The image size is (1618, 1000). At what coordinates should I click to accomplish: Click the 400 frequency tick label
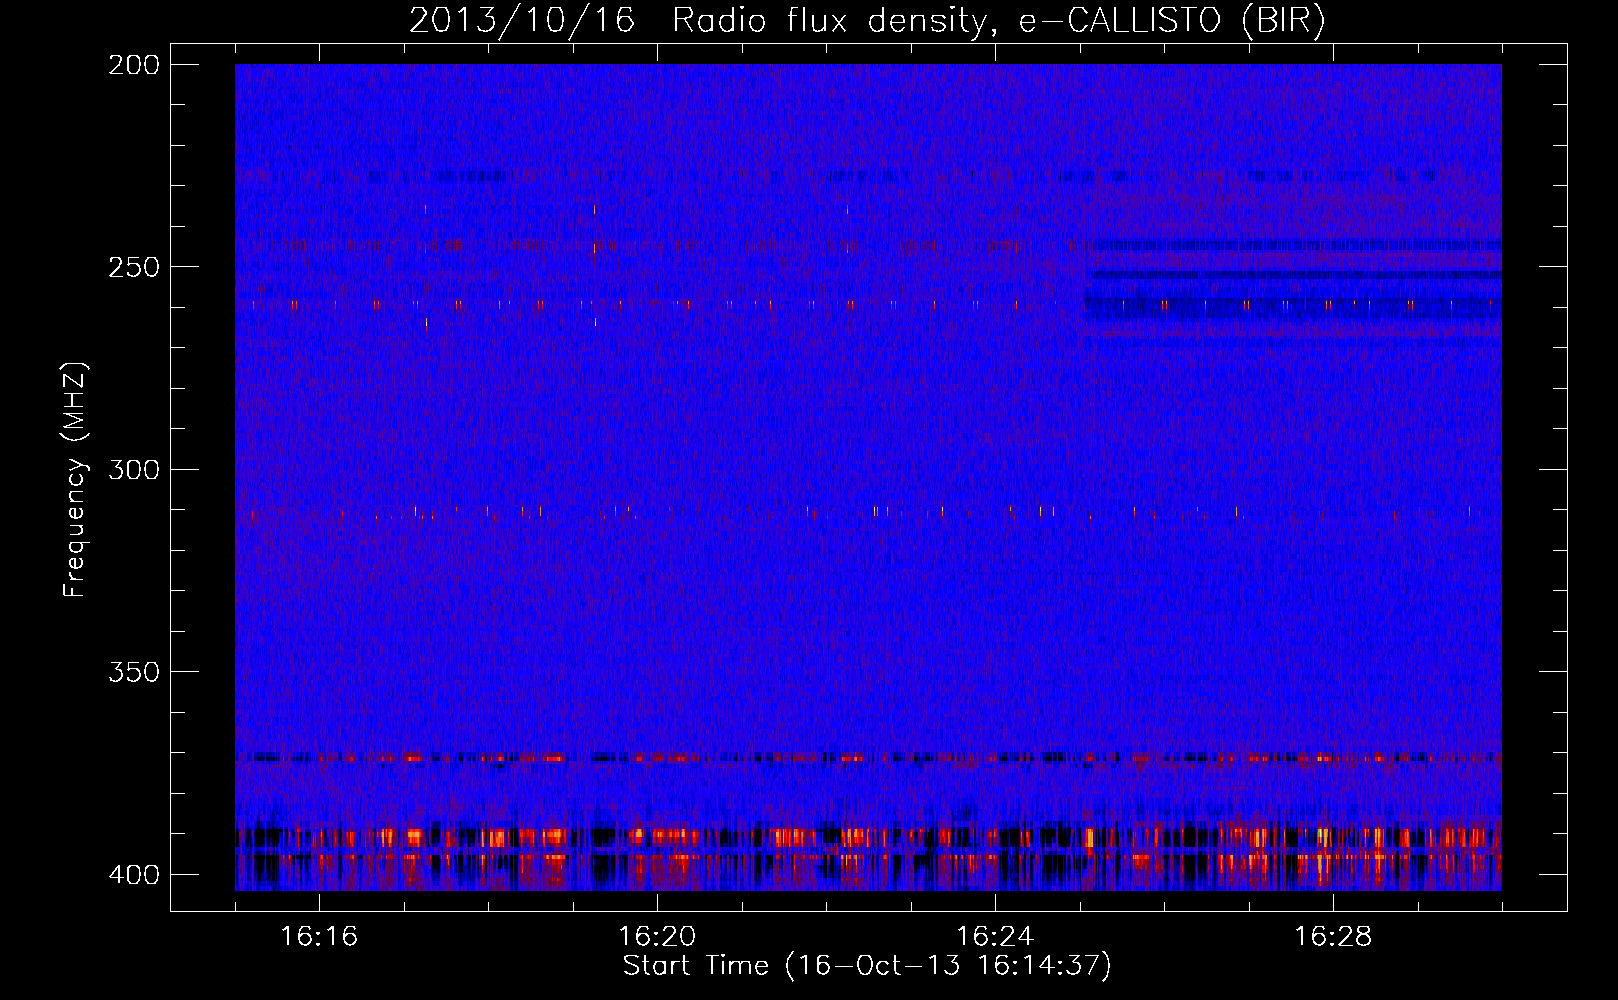coord(133,875)
